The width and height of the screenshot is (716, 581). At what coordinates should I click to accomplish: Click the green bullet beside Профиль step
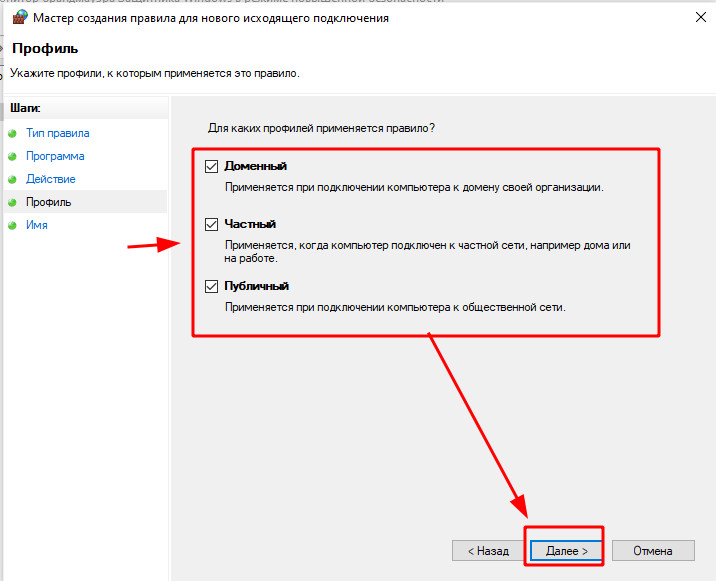[12, 202]
